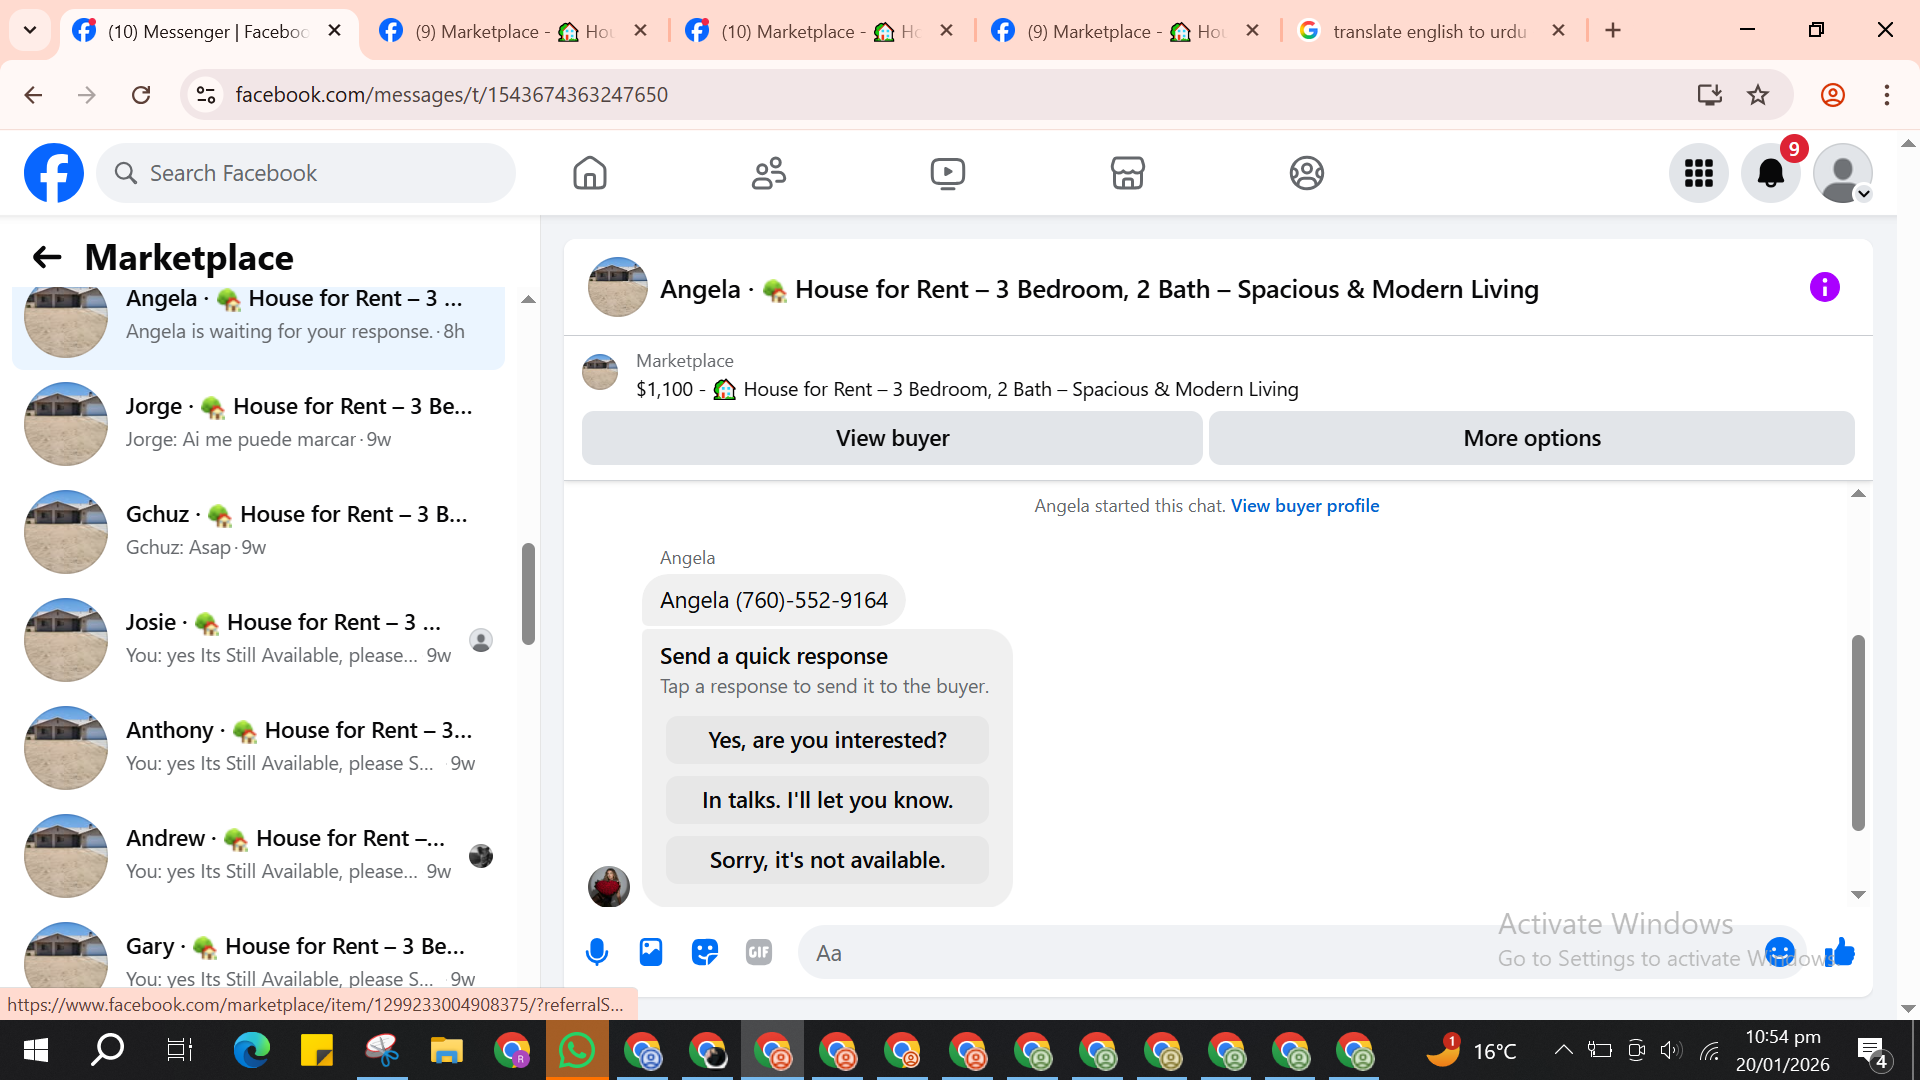The image size is (1920, 1080).
Task: Click the install app icon in address bar
Action: tap(1710, 95)
